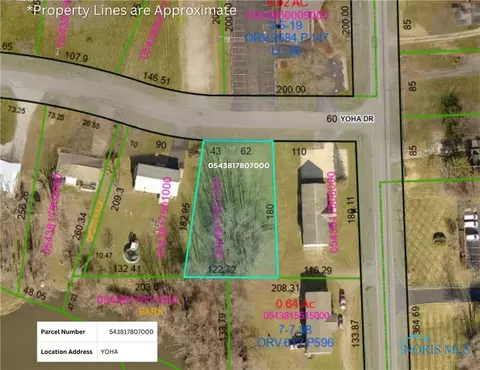
Task: Click the 'Parcel Number' table header cell
Action: coord(63,332)
